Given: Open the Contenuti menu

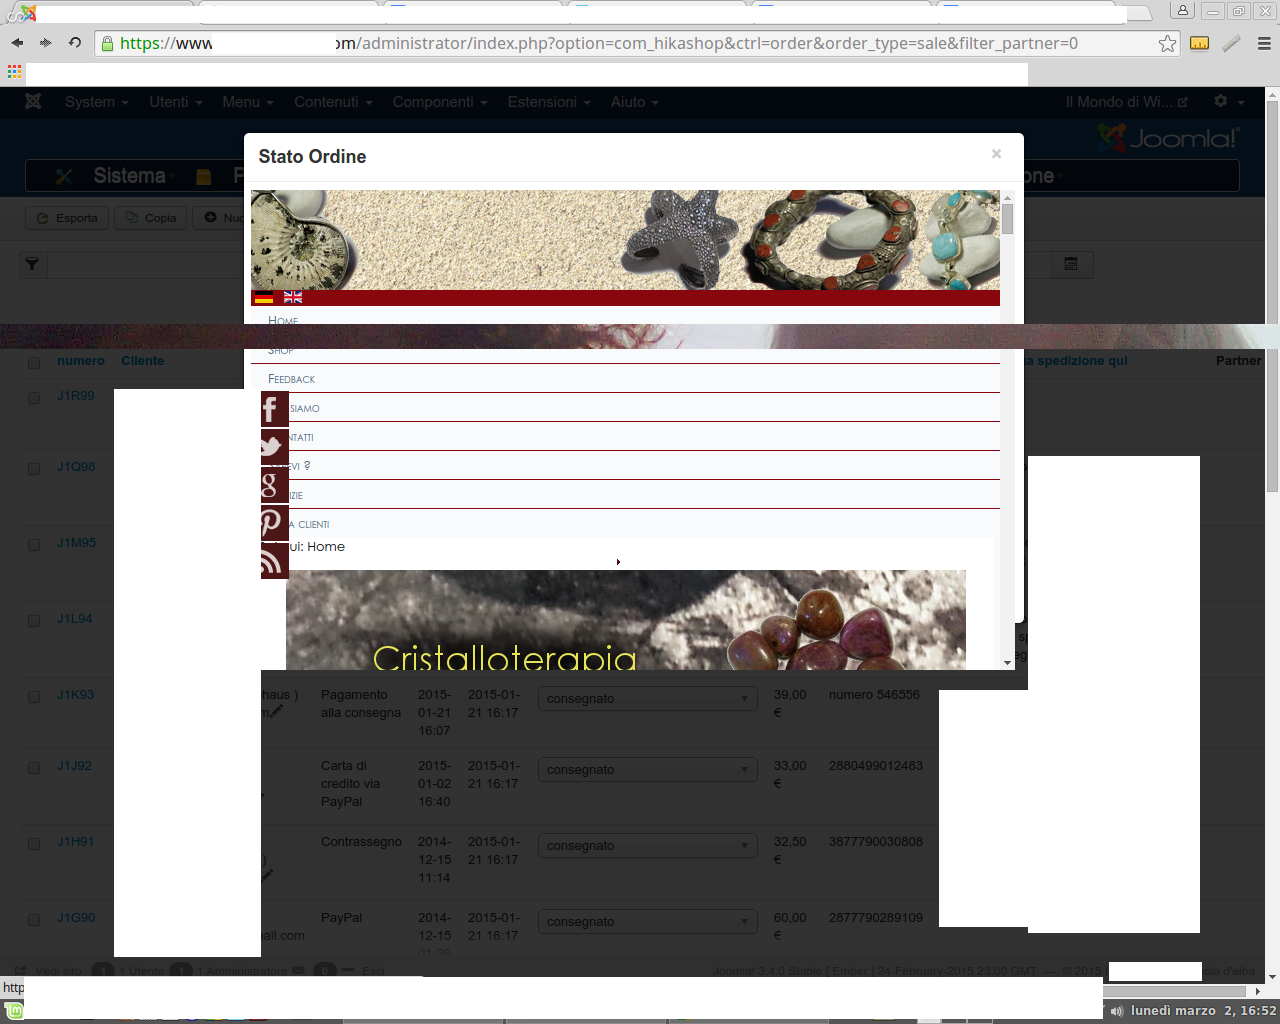Looking at the screenshot, I should click(x=333, y=102).
